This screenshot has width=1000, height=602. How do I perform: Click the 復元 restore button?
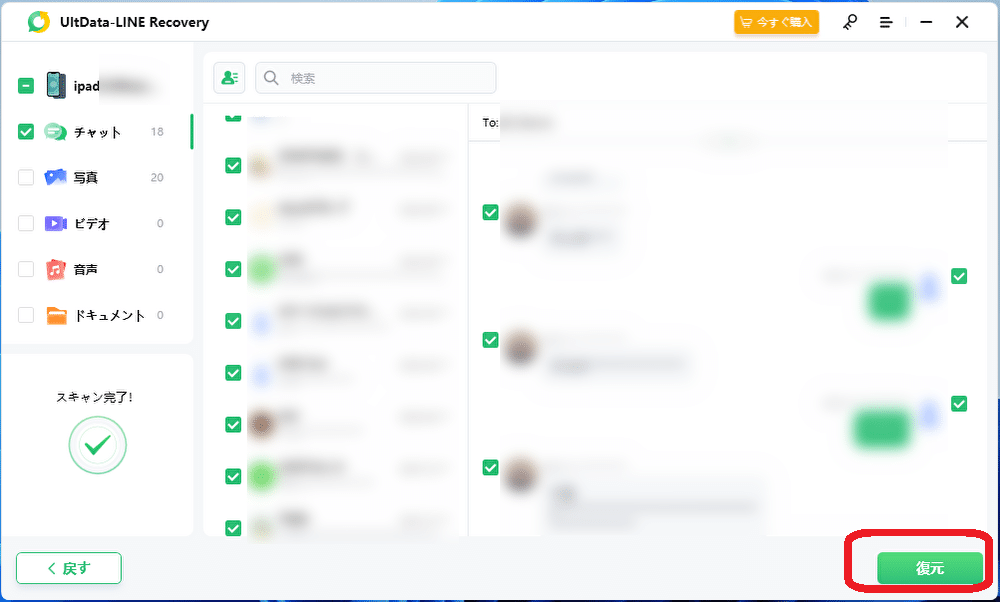tap(929, 568)
